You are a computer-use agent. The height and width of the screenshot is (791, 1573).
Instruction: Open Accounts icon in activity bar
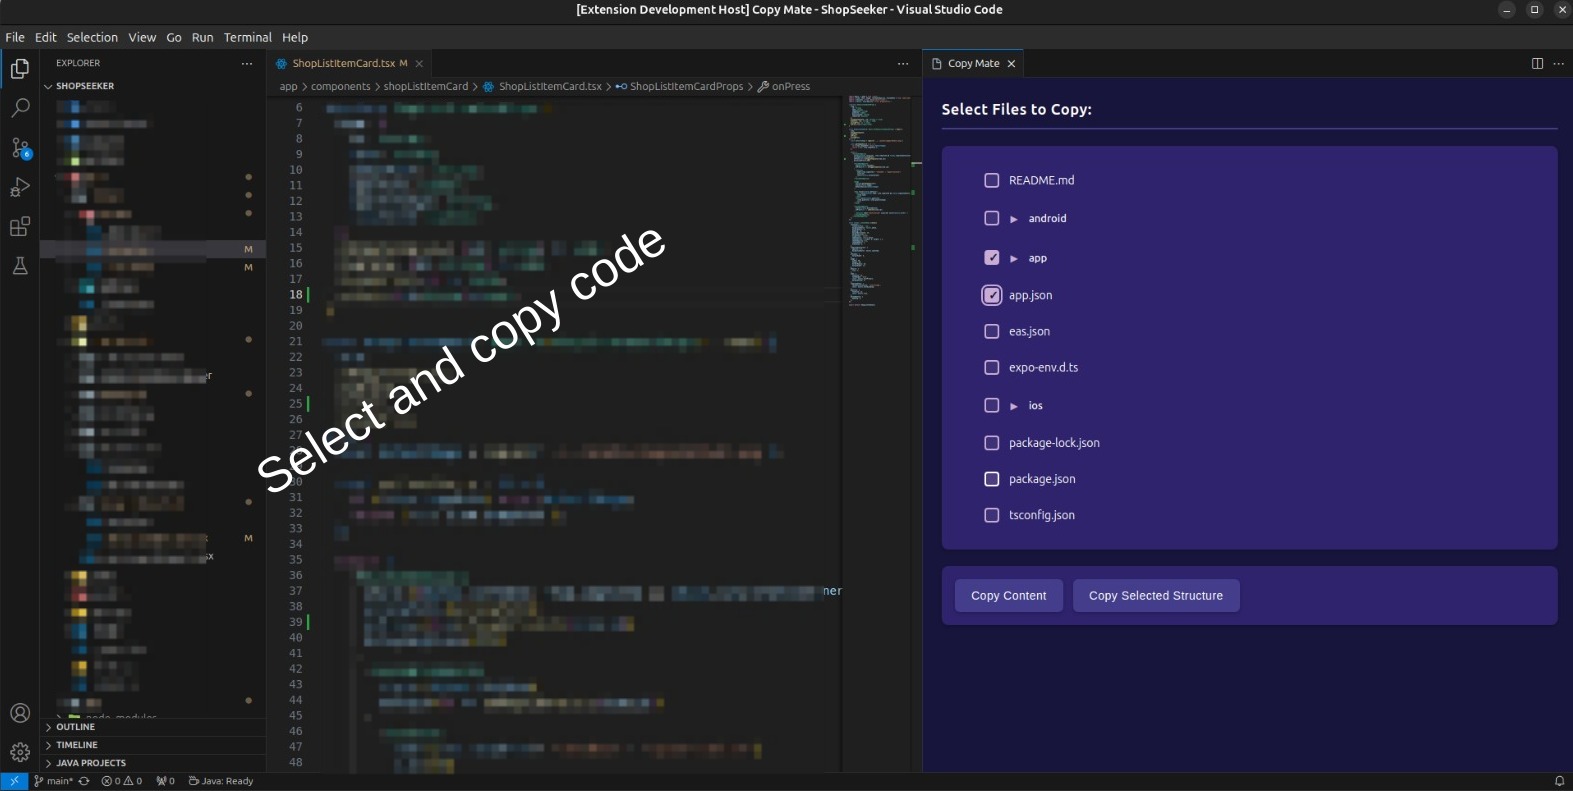coord(20,713)
